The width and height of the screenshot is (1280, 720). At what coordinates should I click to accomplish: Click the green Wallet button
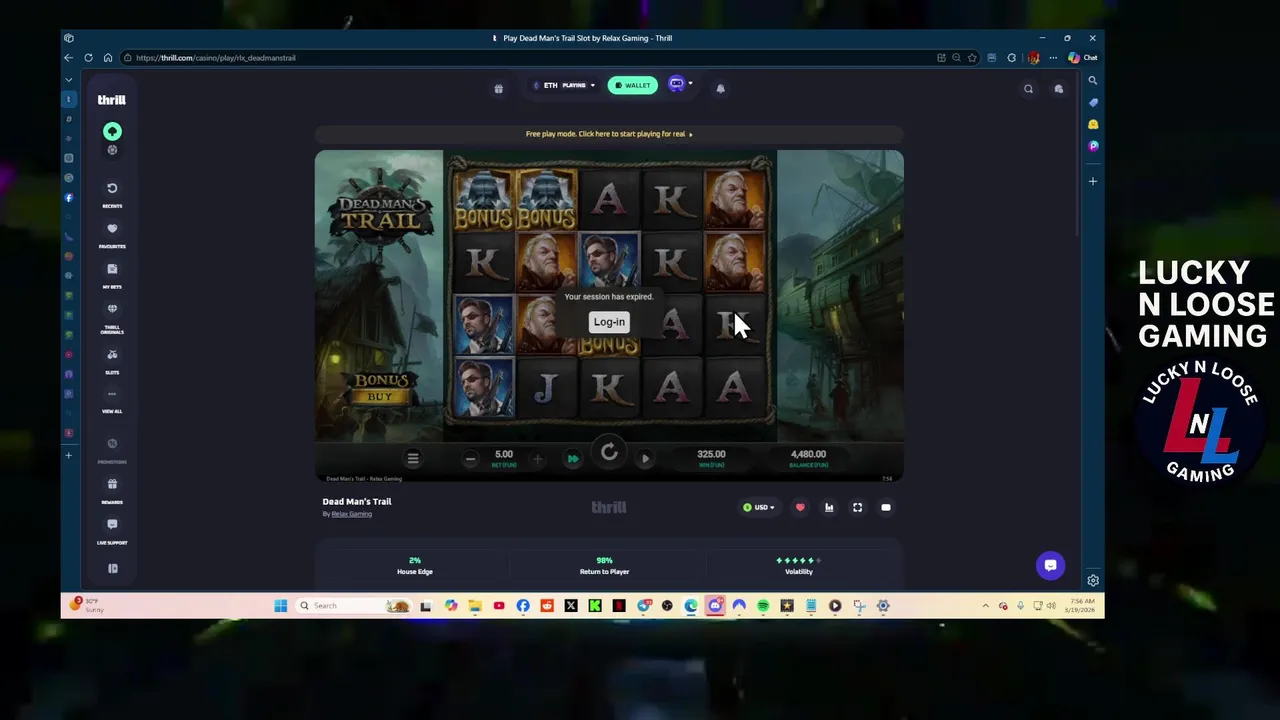click(x=633, y=86)
